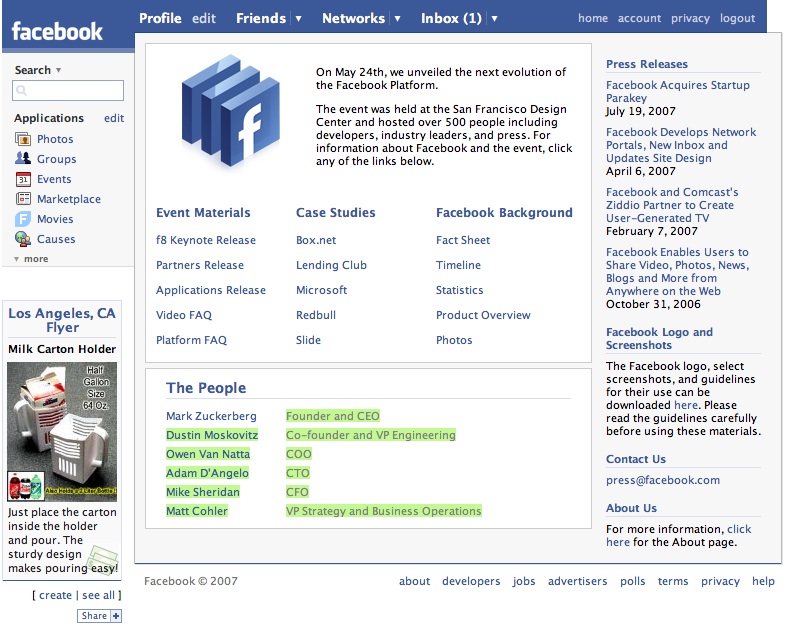Open Partners Release link
The height and width of the screenshot is (637, 794).
(x=200, y=265)
